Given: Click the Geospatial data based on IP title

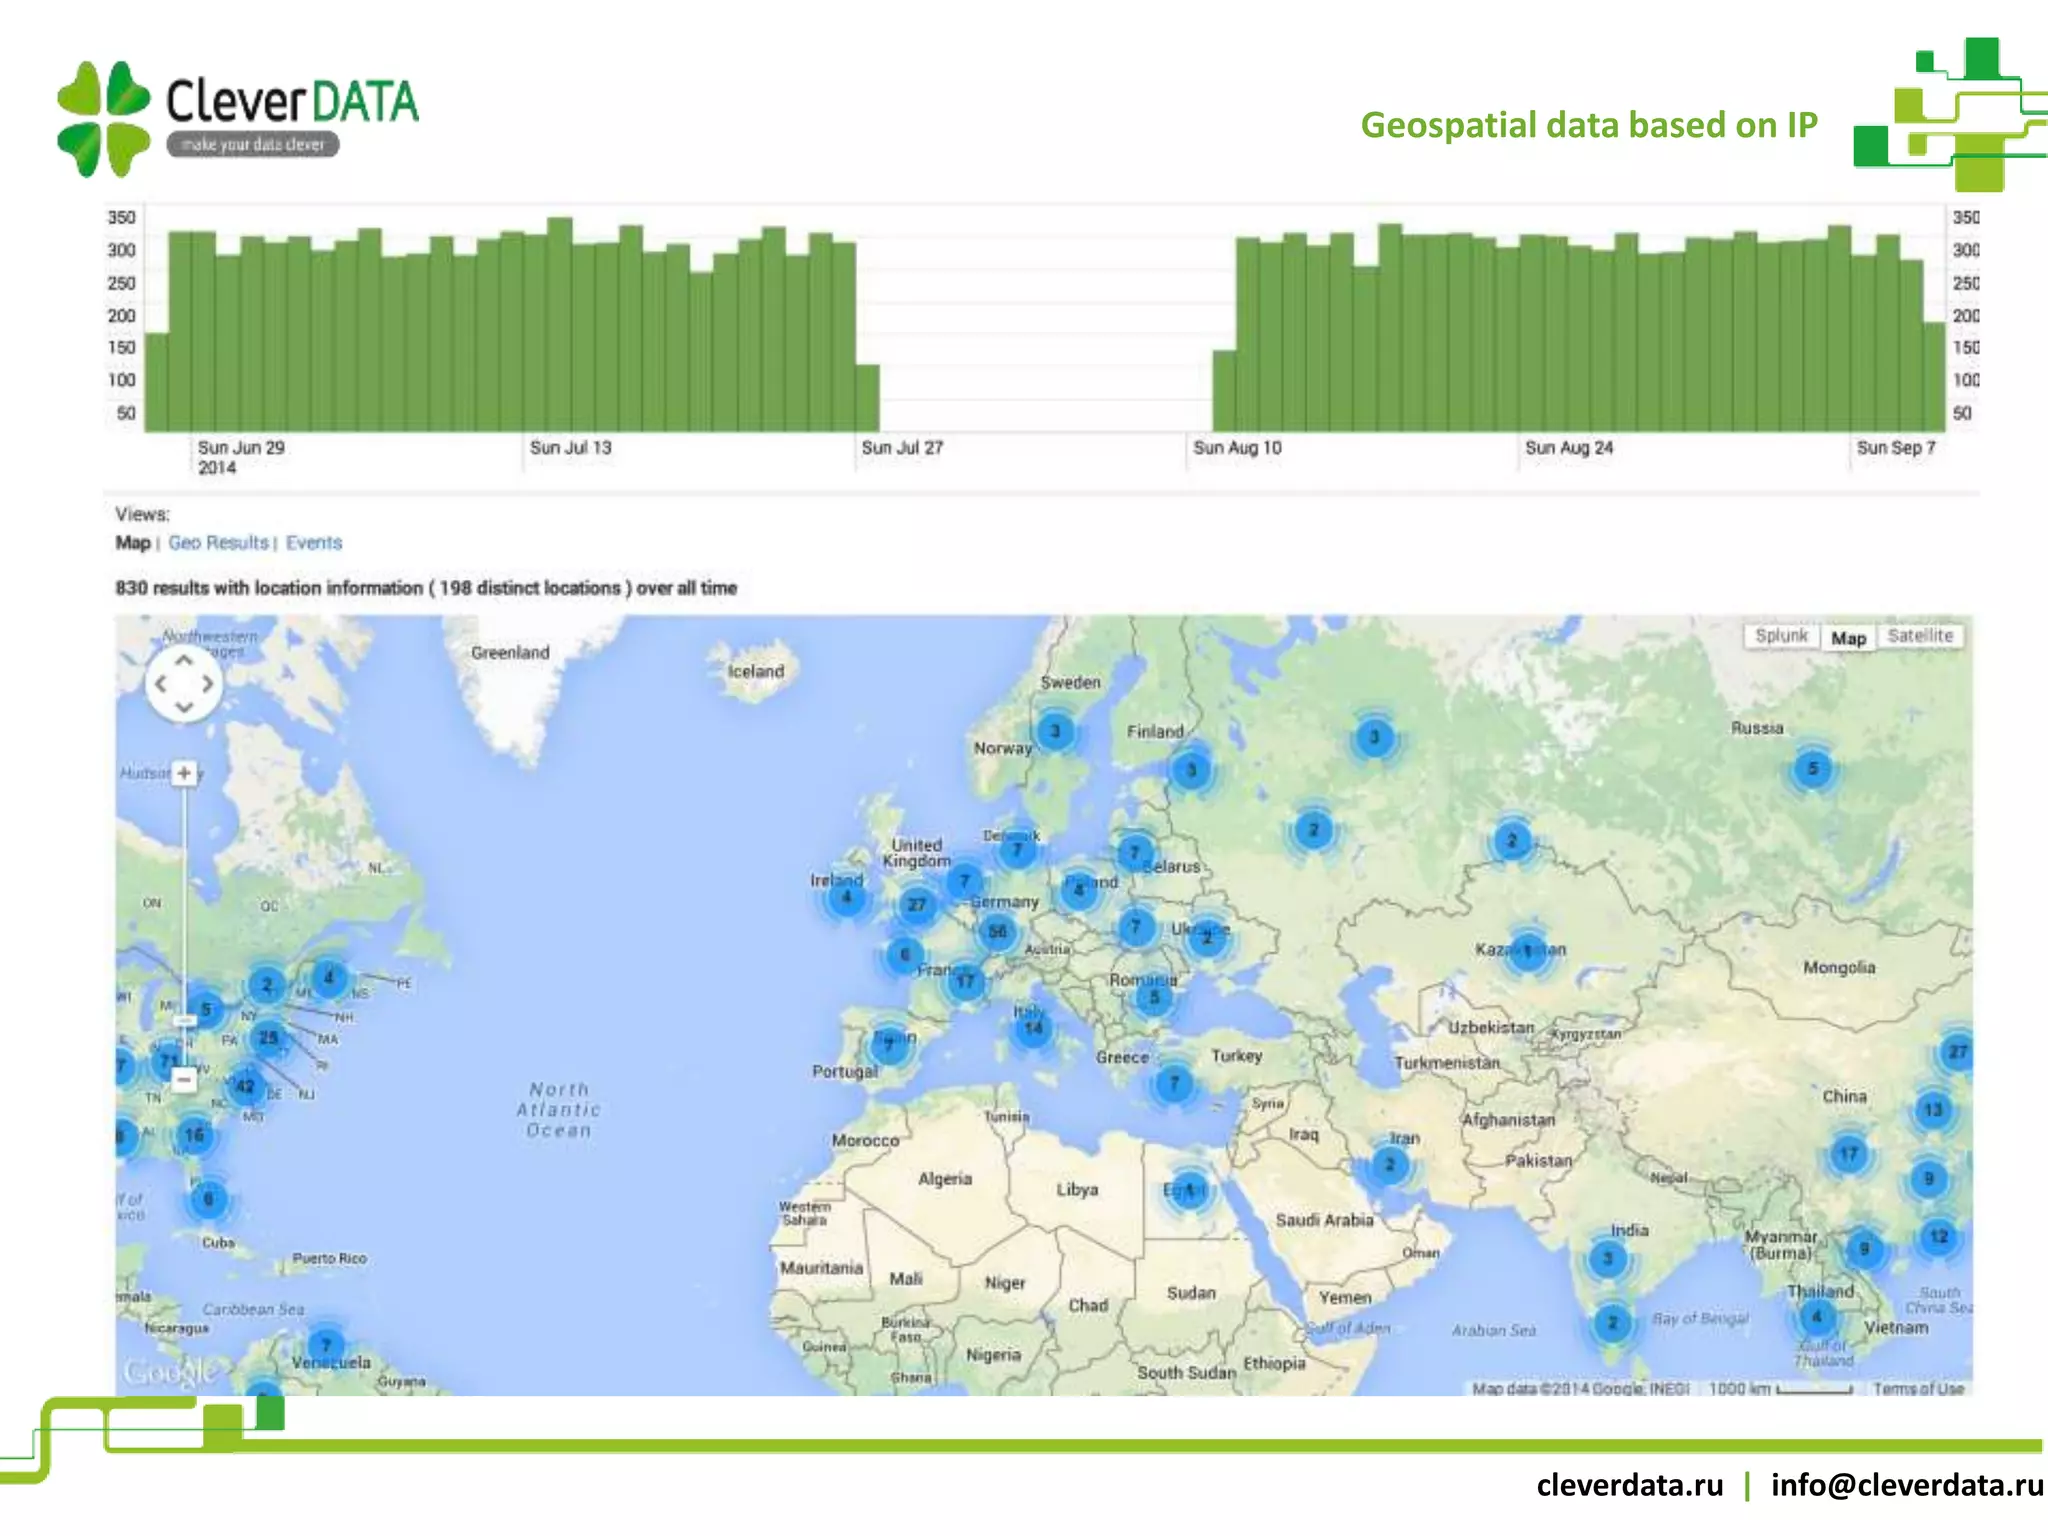Looking at the screenshot, I should [x=1589, y=125].
